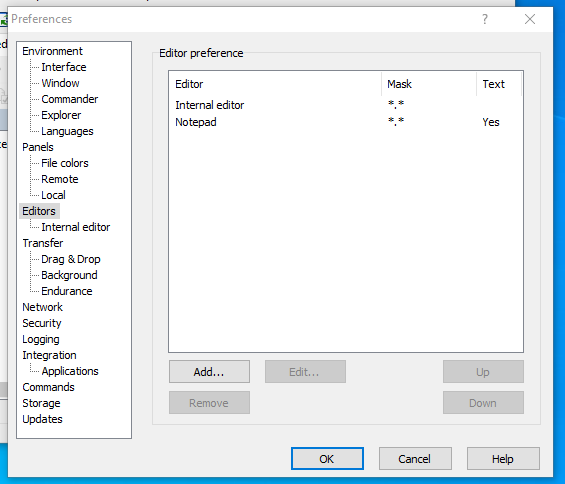Open the Help button at bottom
This screenshot has width=565, height=484.
coord(503,459)
